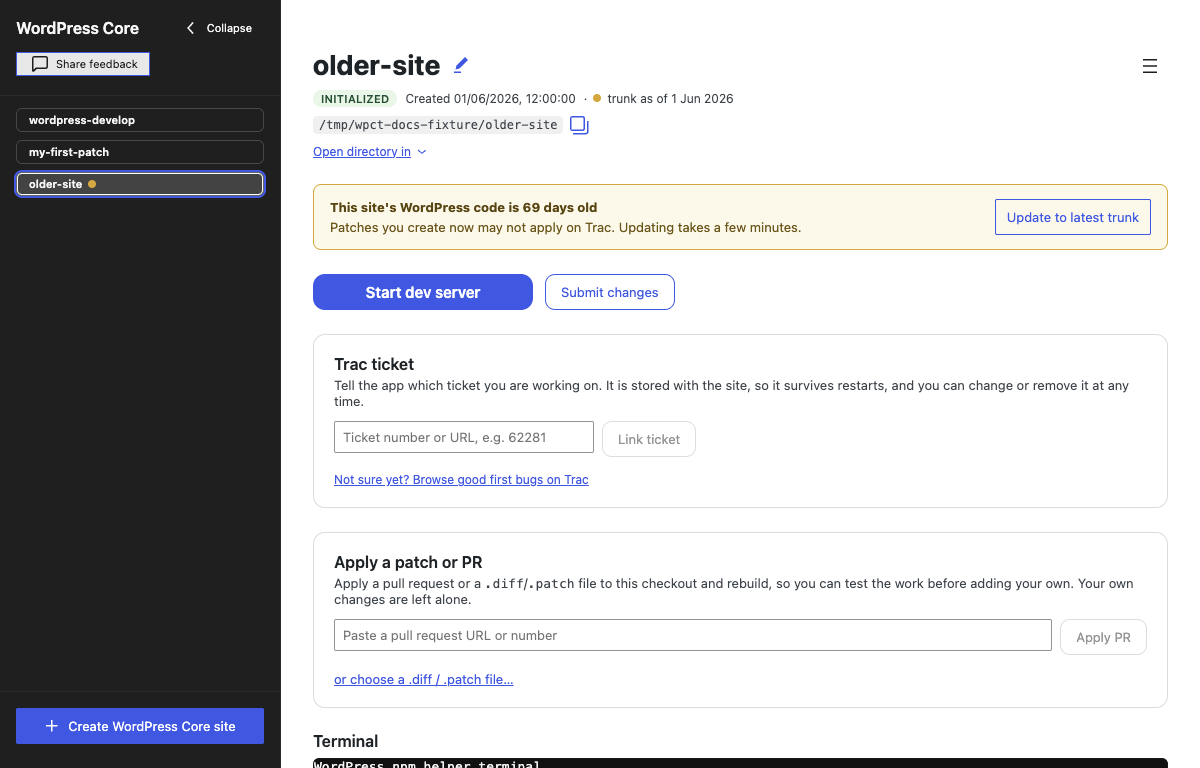Click the Link ticket button
Image resolution: width=1200 pixels, height=768 pixels.
[x=649, y=439]
